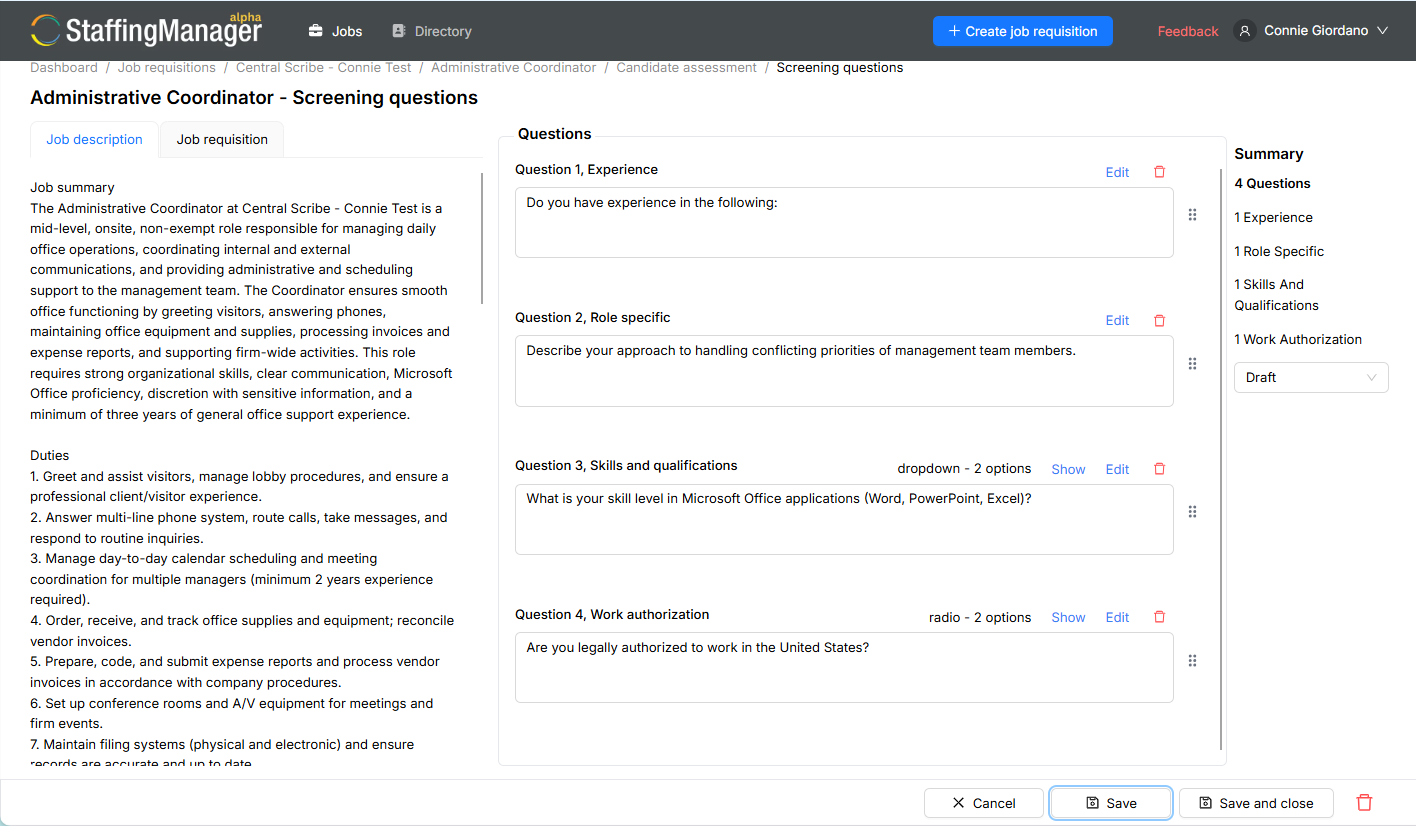Open Candidate assessment breadcrumb
Image resolution: width=1416 pixels, height=826 pixels.
pos(687,68)
